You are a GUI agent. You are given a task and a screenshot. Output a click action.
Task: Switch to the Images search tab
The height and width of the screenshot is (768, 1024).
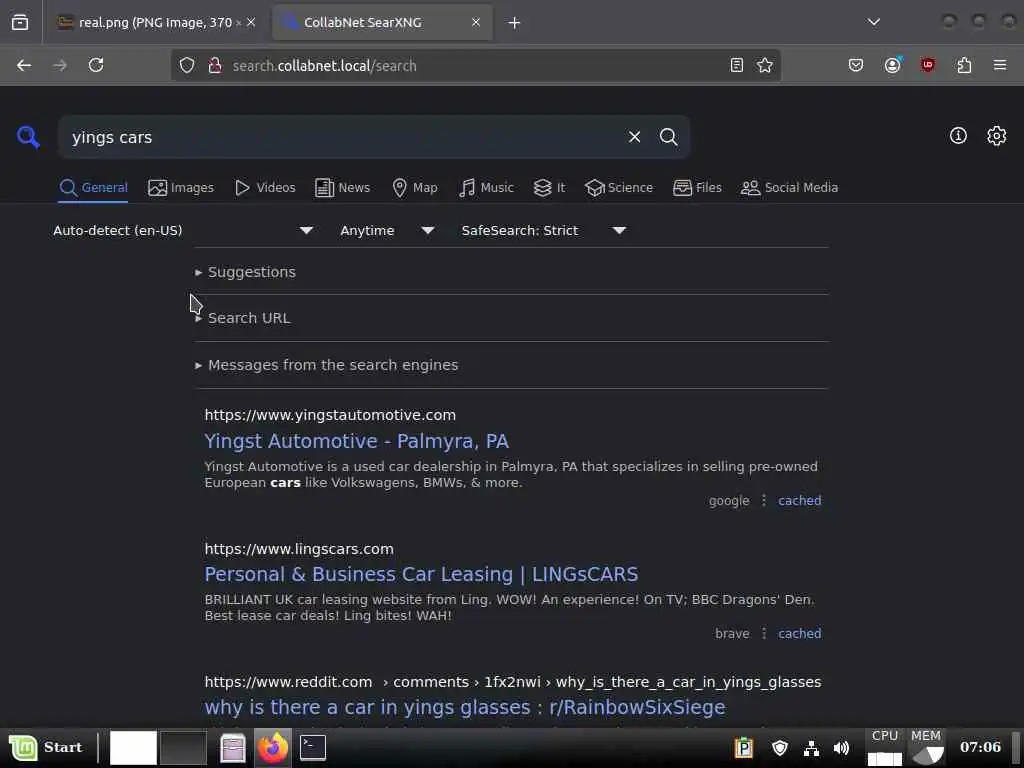[181, 187]
